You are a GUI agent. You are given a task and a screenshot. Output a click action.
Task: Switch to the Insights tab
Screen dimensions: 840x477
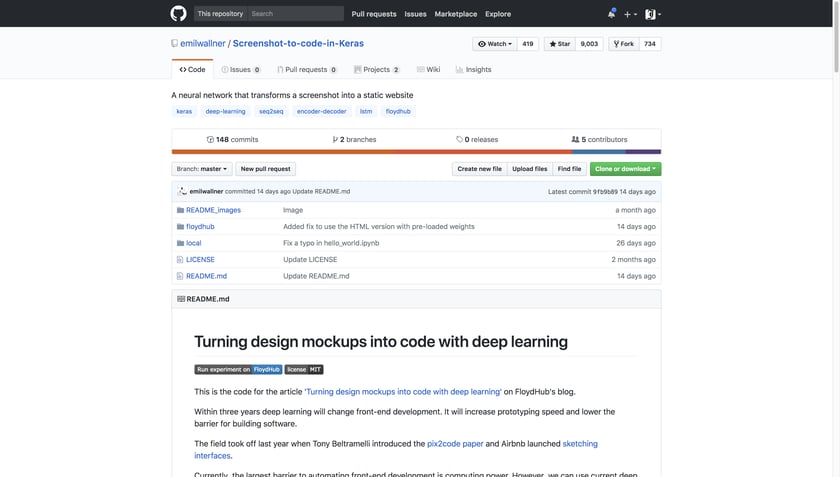pos(474,70)
